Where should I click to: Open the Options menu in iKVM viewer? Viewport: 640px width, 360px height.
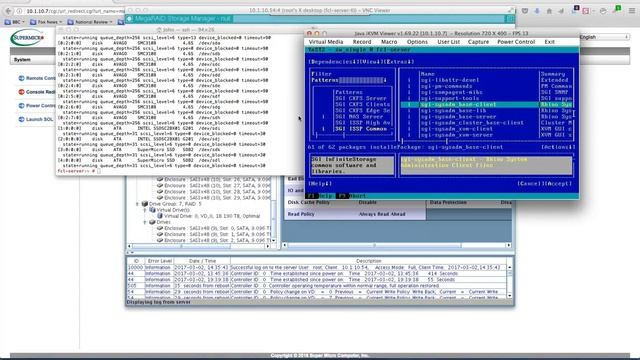pos(417,42)
